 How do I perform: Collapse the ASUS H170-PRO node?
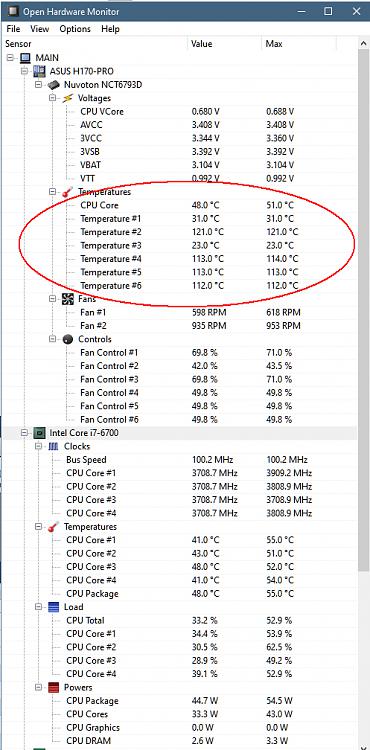(x=25, y=71)
